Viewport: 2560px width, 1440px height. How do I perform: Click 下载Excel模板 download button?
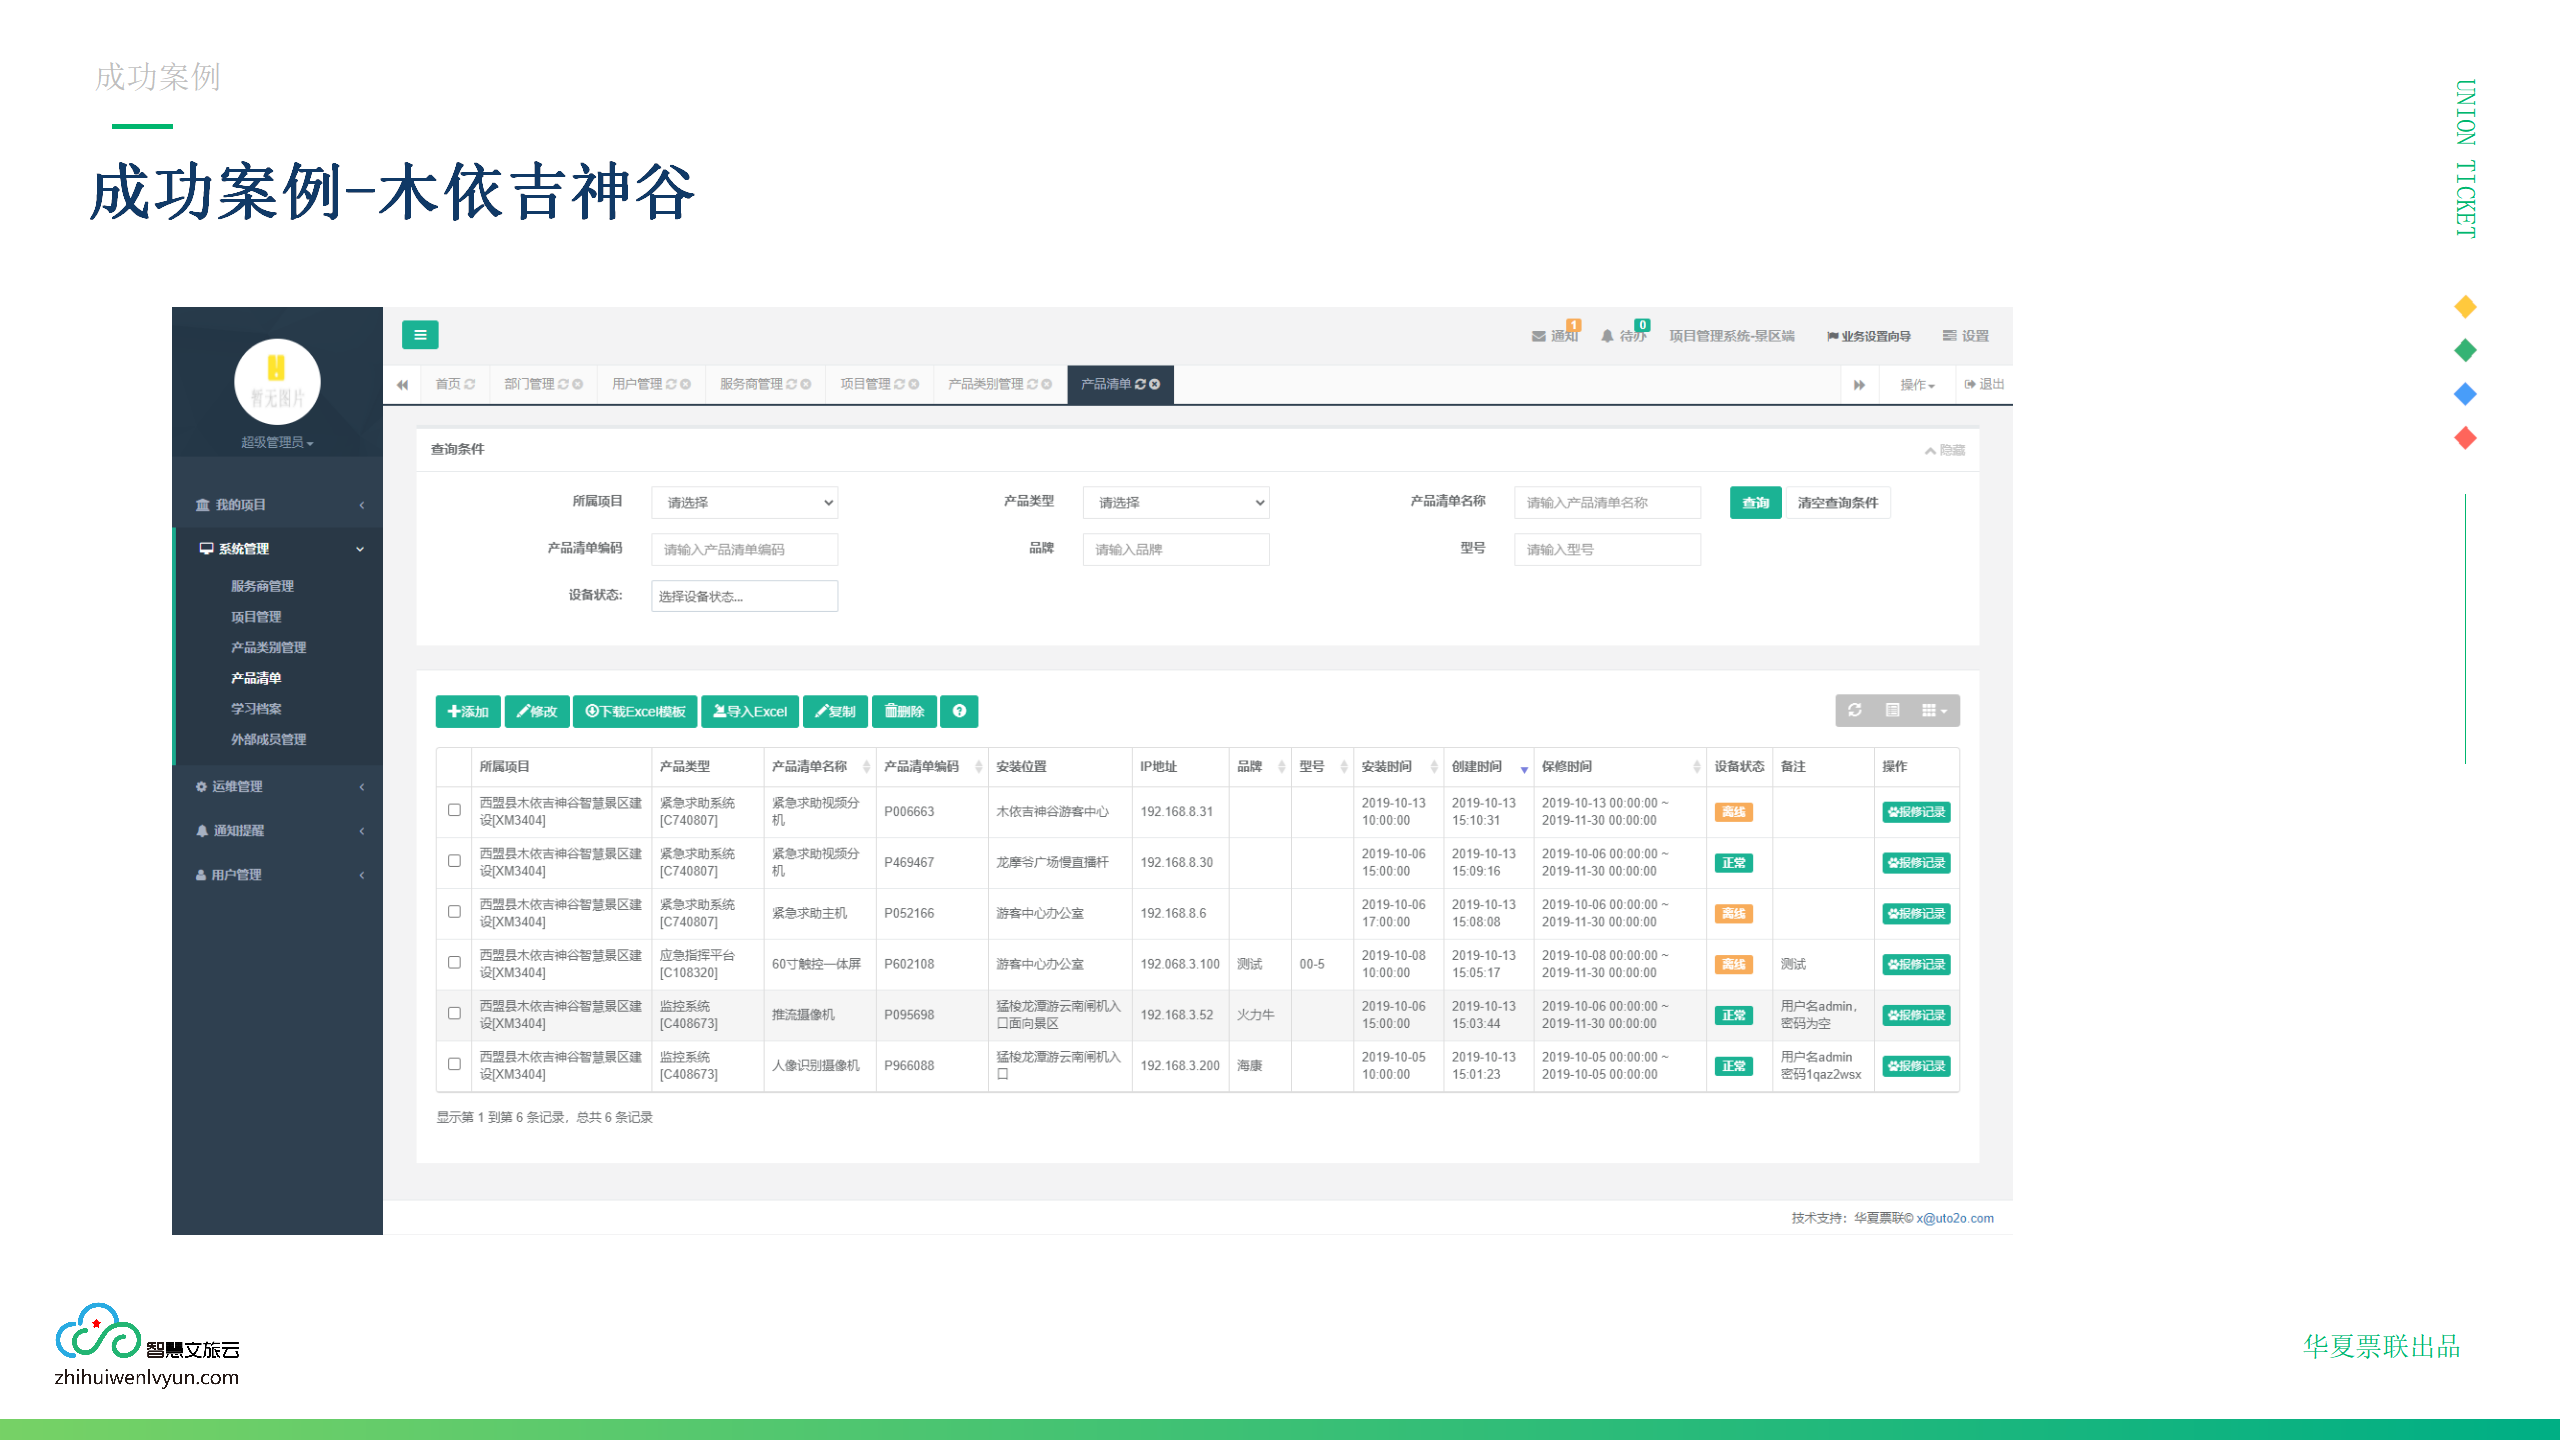(x=635, y=711)
